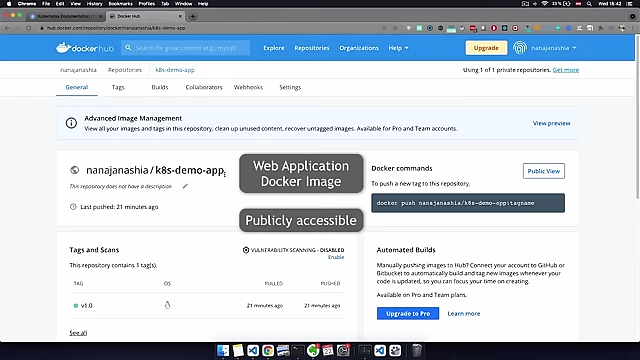Open the Profiles menu in the menu bar
Viewport: 640px width, 360px height.
point(147,4)
